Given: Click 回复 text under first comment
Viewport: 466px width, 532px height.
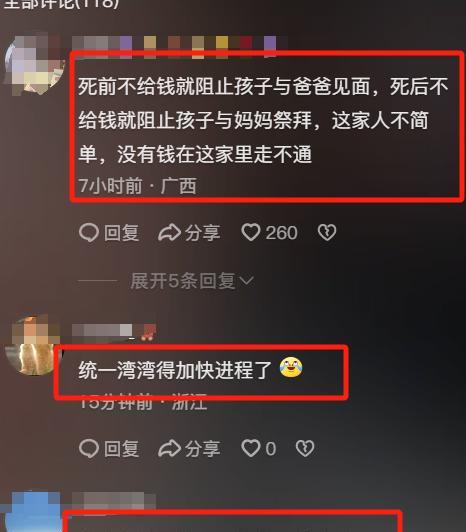Looking at the screenshot, I should 122,233.
